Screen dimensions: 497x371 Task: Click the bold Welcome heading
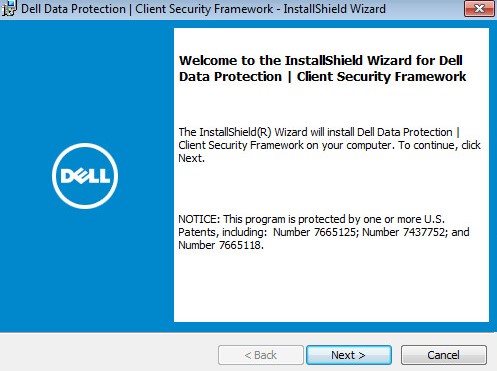click(x=322, y=68)
